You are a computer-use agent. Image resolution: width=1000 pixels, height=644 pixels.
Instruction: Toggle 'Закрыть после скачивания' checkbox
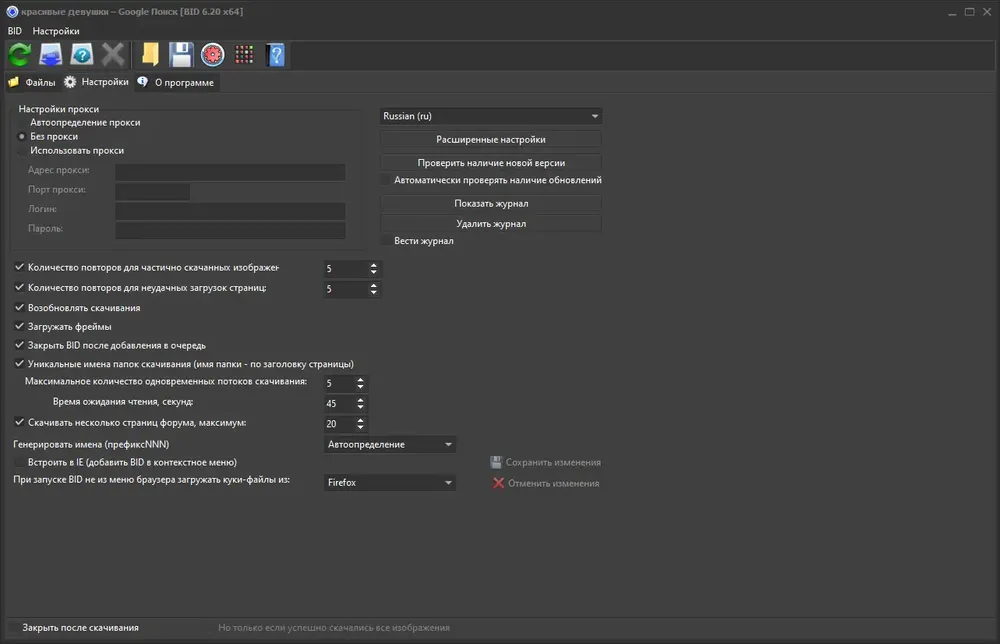[x=13, y=628]
